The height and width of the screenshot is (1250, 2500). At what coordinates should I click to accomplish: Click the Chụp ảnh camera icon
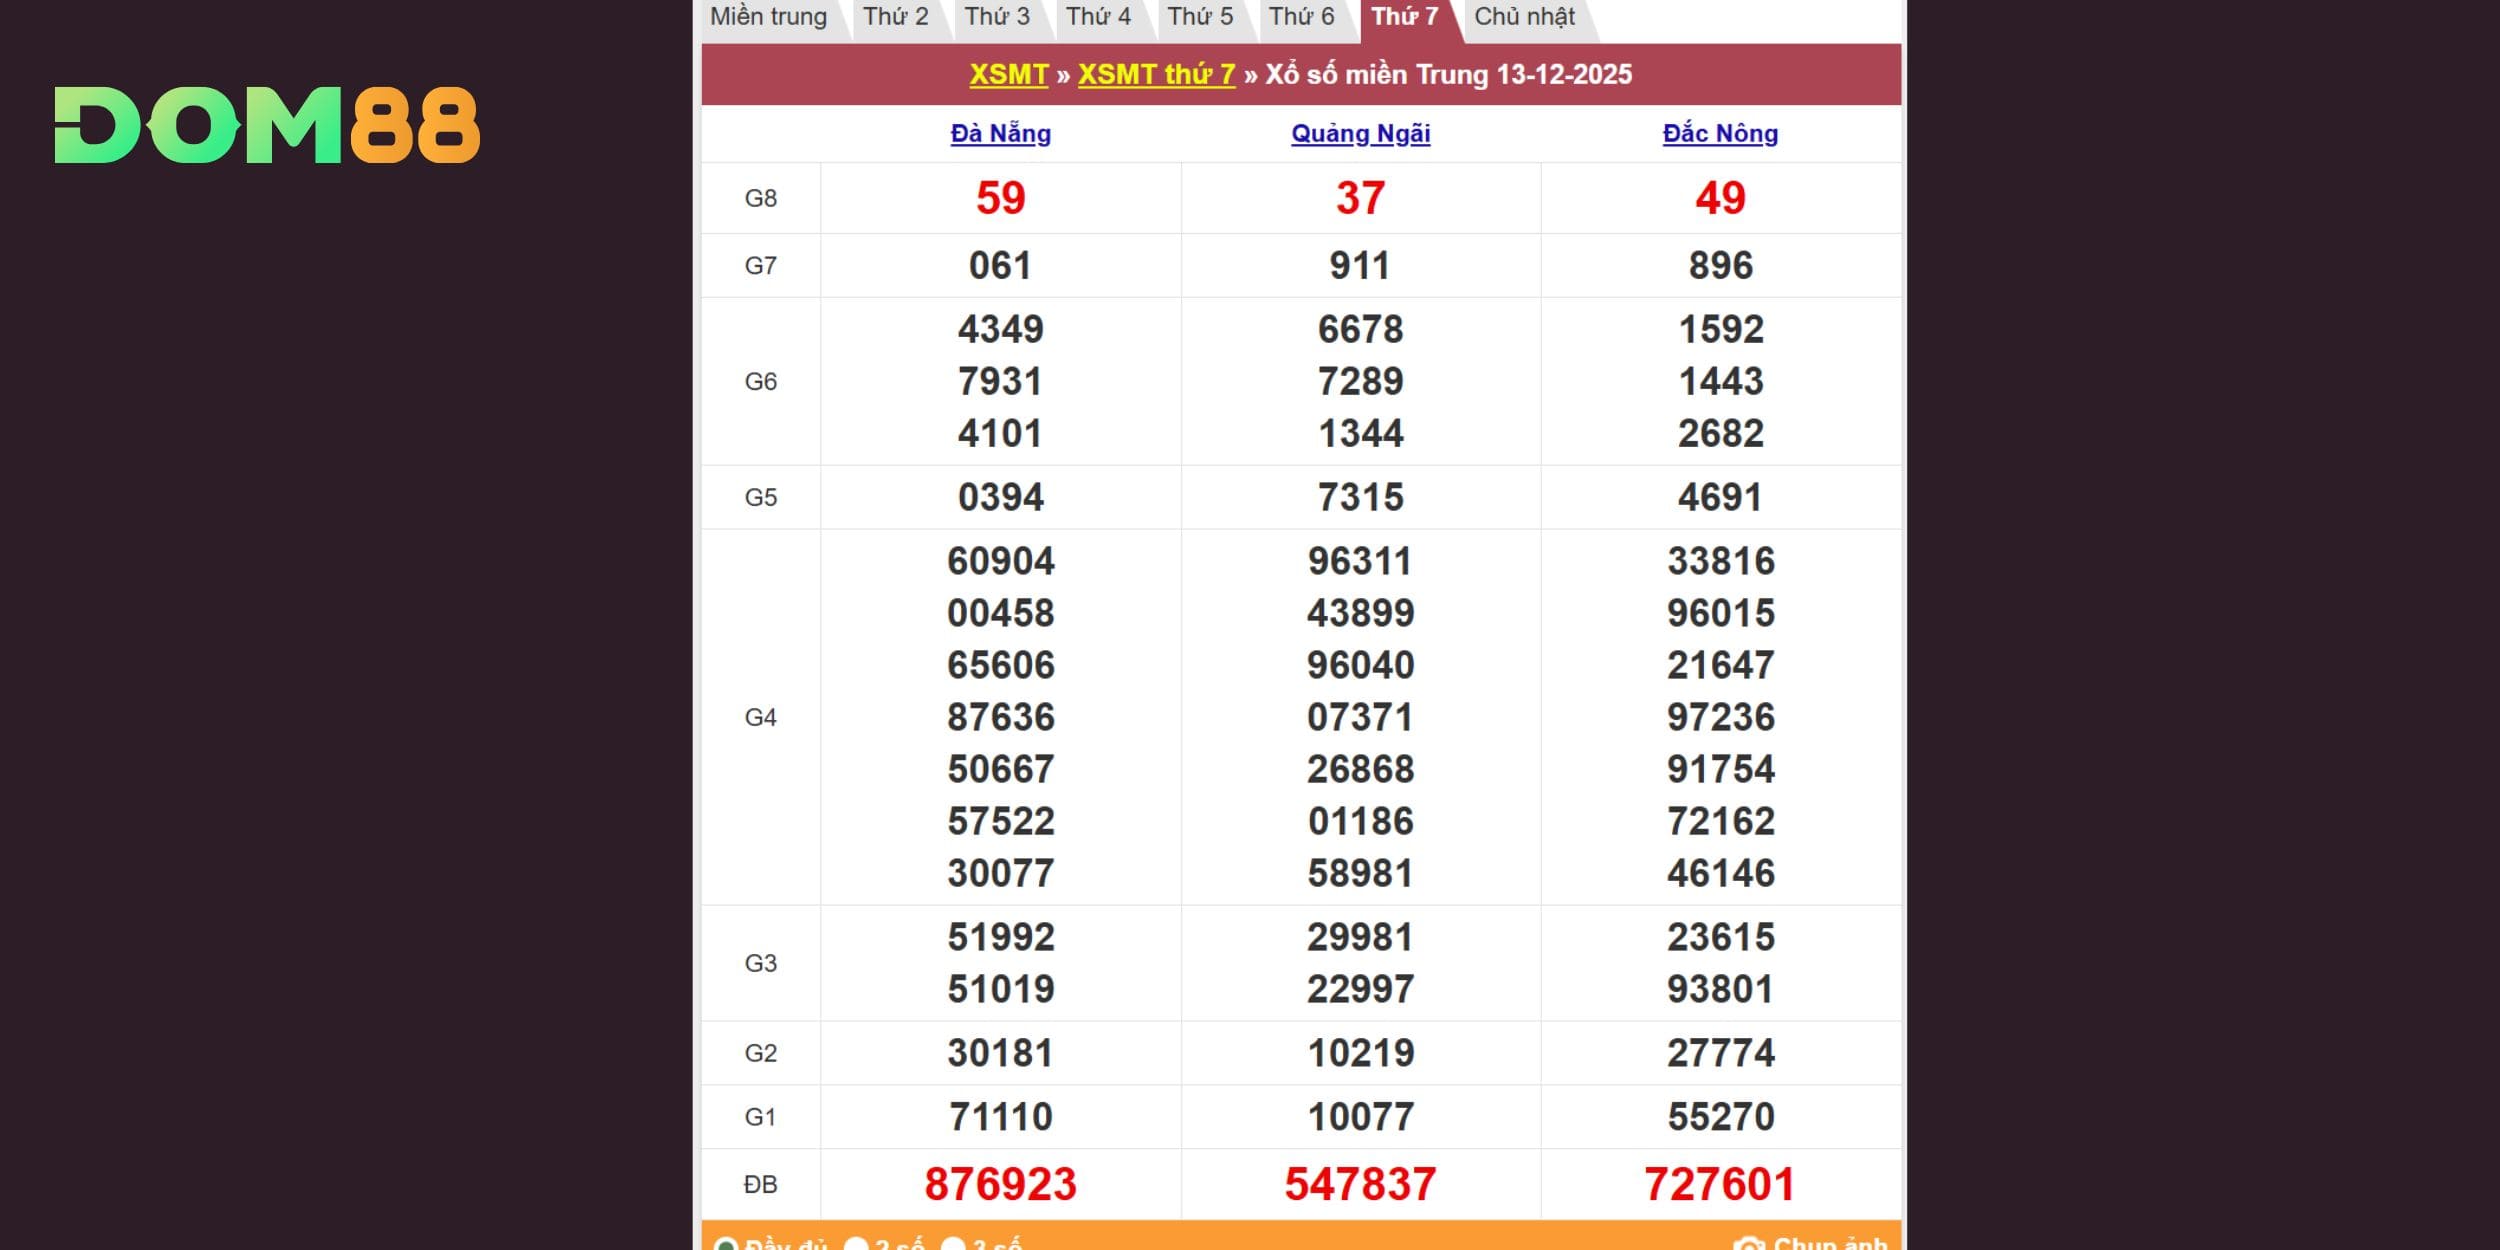point(1749,1244)
